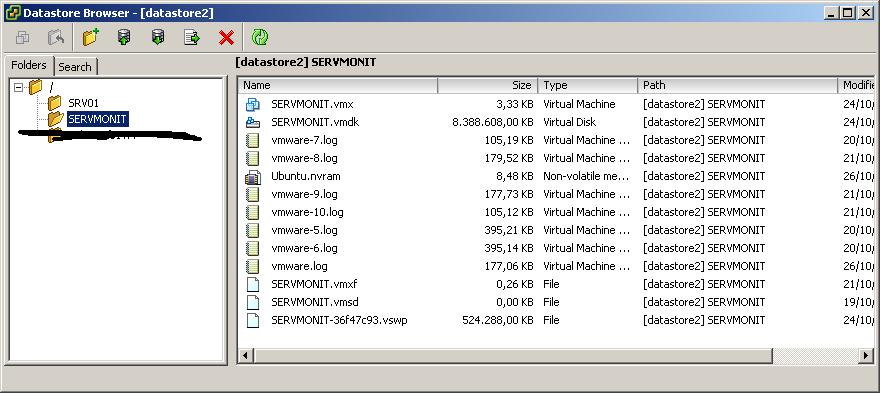This screenshot has width=880, height=393.
Task: Click the 3,33 KB size value
Action: coord(515,104)
